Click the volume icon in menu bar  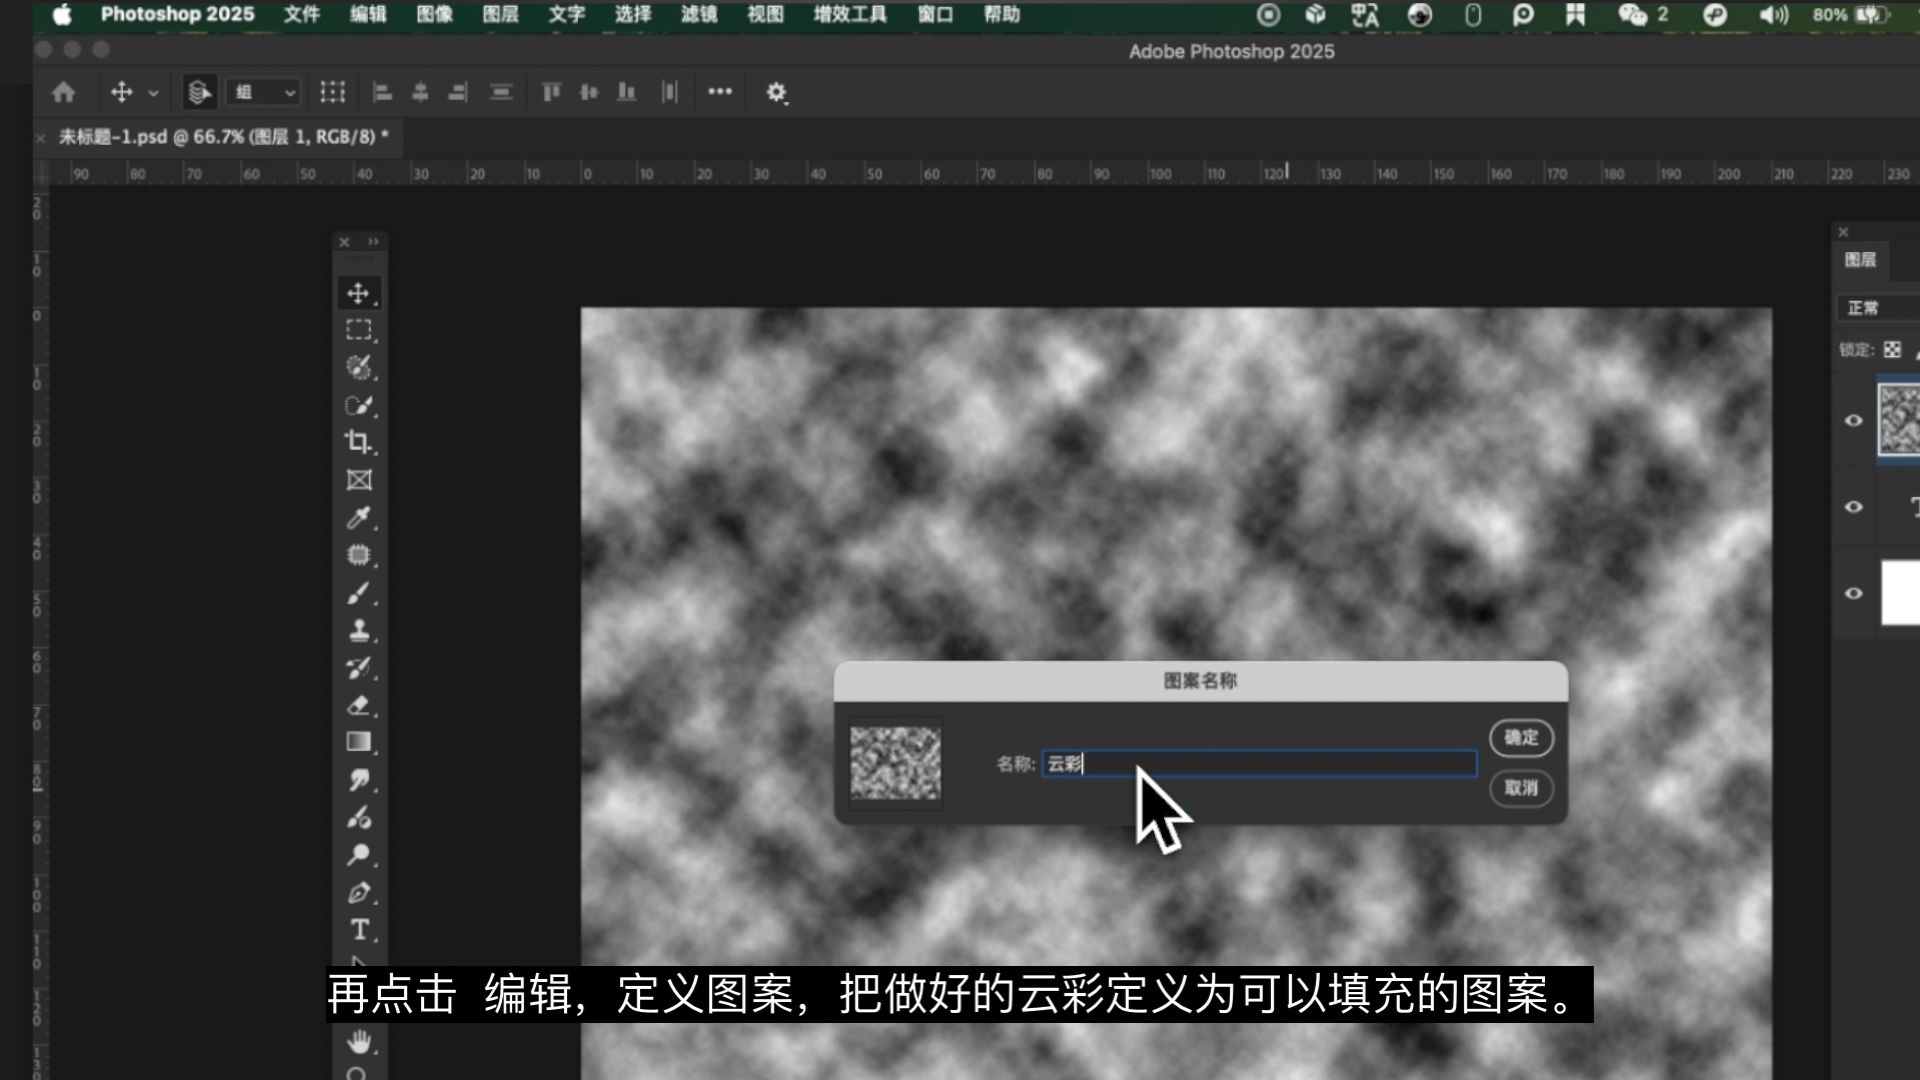point(1774,14)
